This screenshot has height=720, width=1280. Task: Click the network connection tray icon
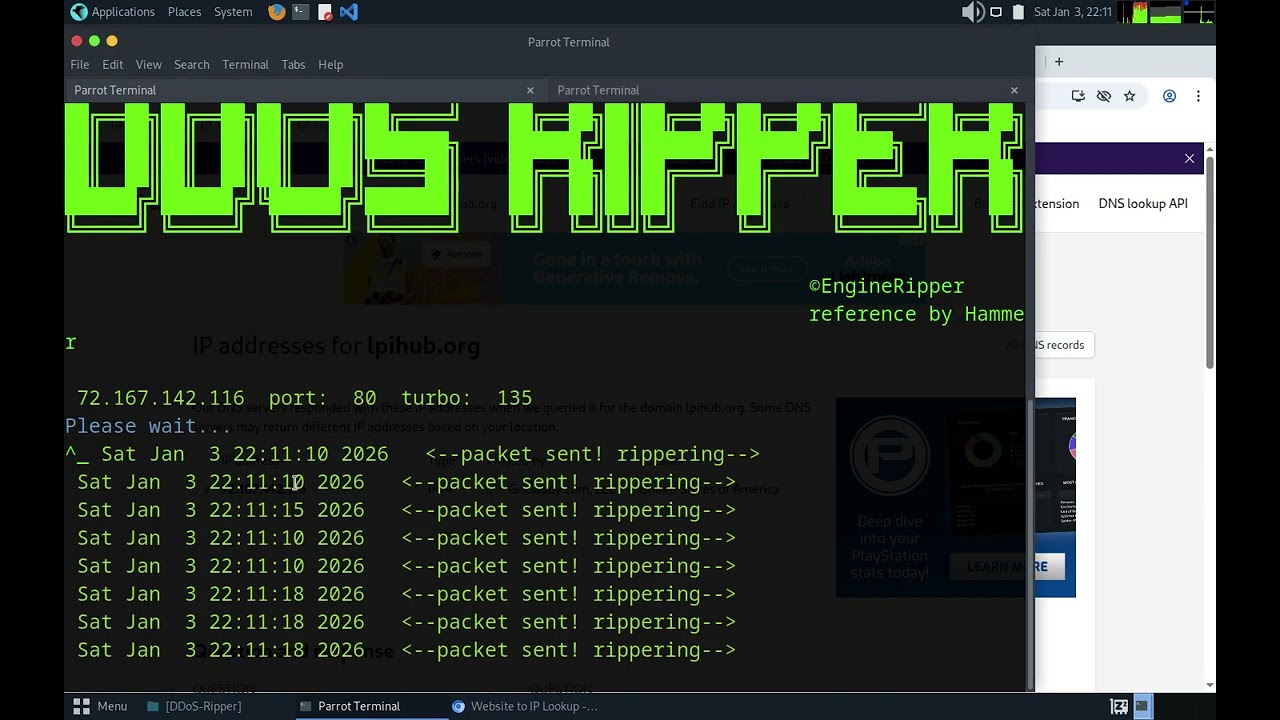coord(996,12)
